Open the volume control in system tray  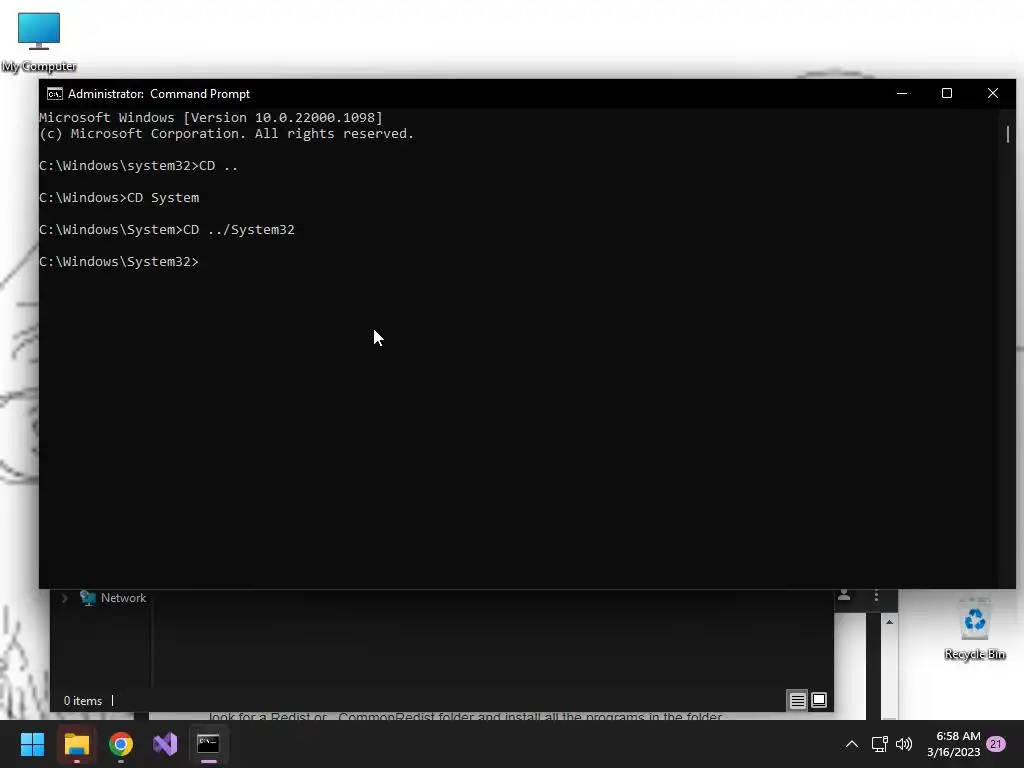904,744
